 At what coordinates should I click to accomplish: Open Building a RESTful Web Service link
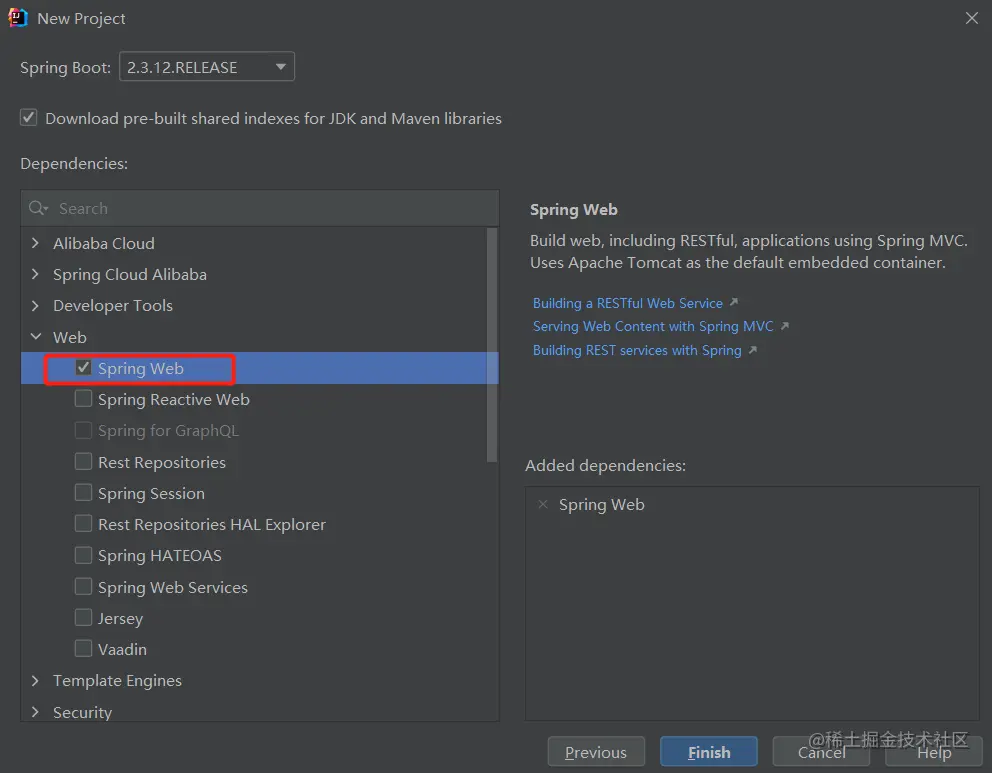pos(628,303)
